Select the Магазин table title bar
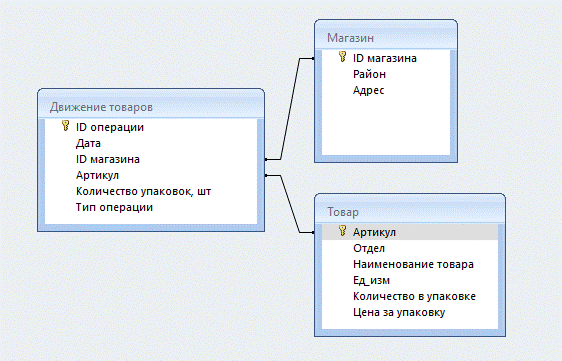 386,35
